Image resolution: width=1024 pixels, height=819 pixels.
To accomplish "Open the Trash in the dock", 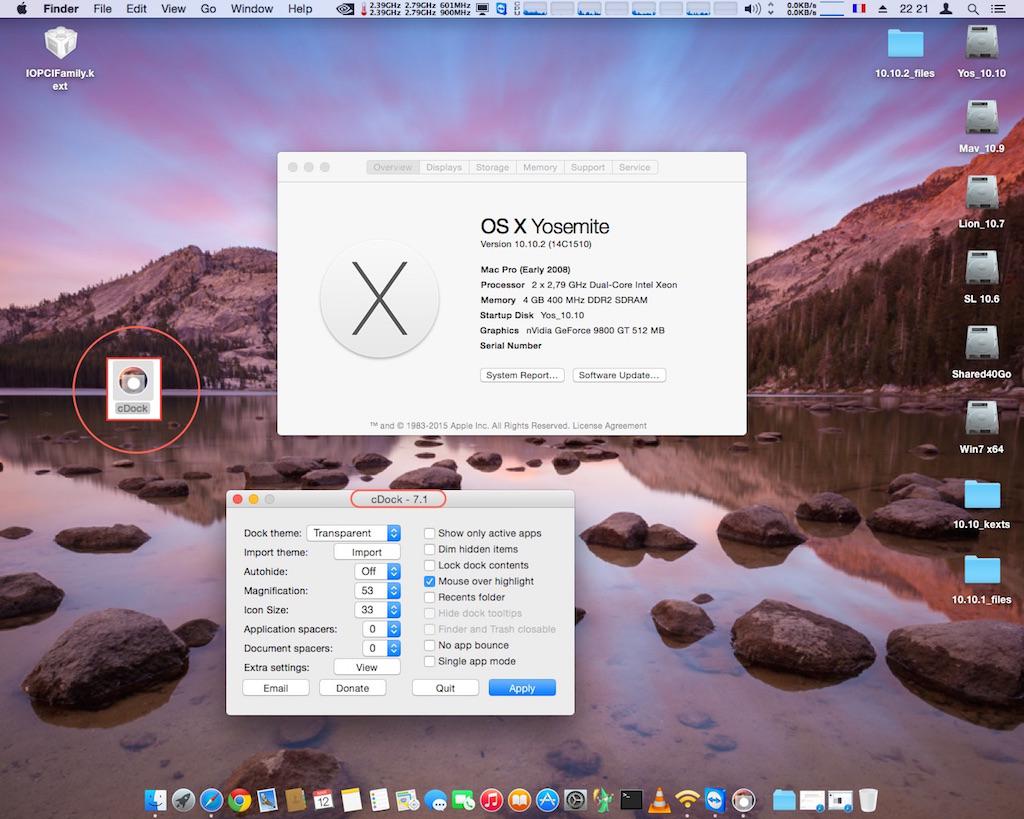I will click(x=868, y=800).
